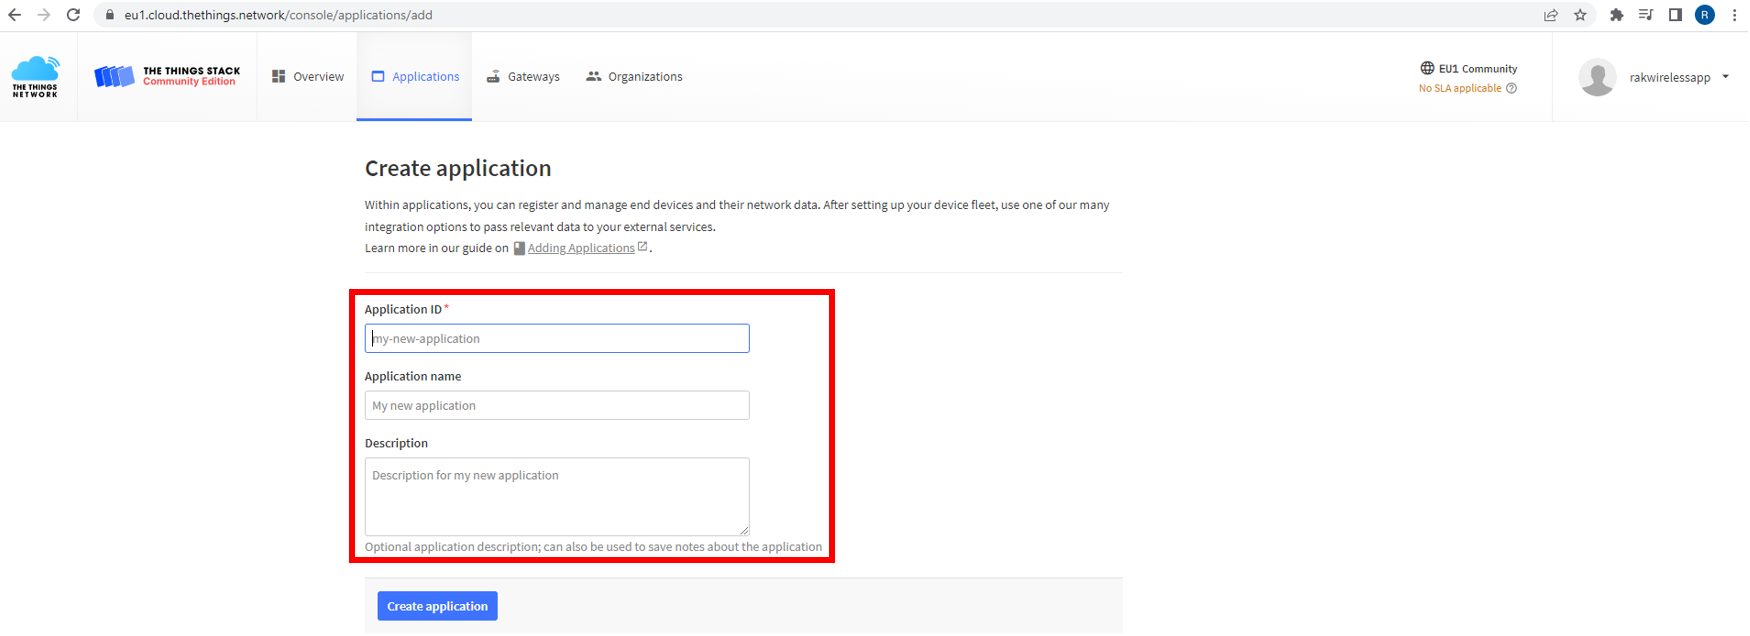
Task: Click the rakwirelessapp user avatar
Action: point(1597,77)
